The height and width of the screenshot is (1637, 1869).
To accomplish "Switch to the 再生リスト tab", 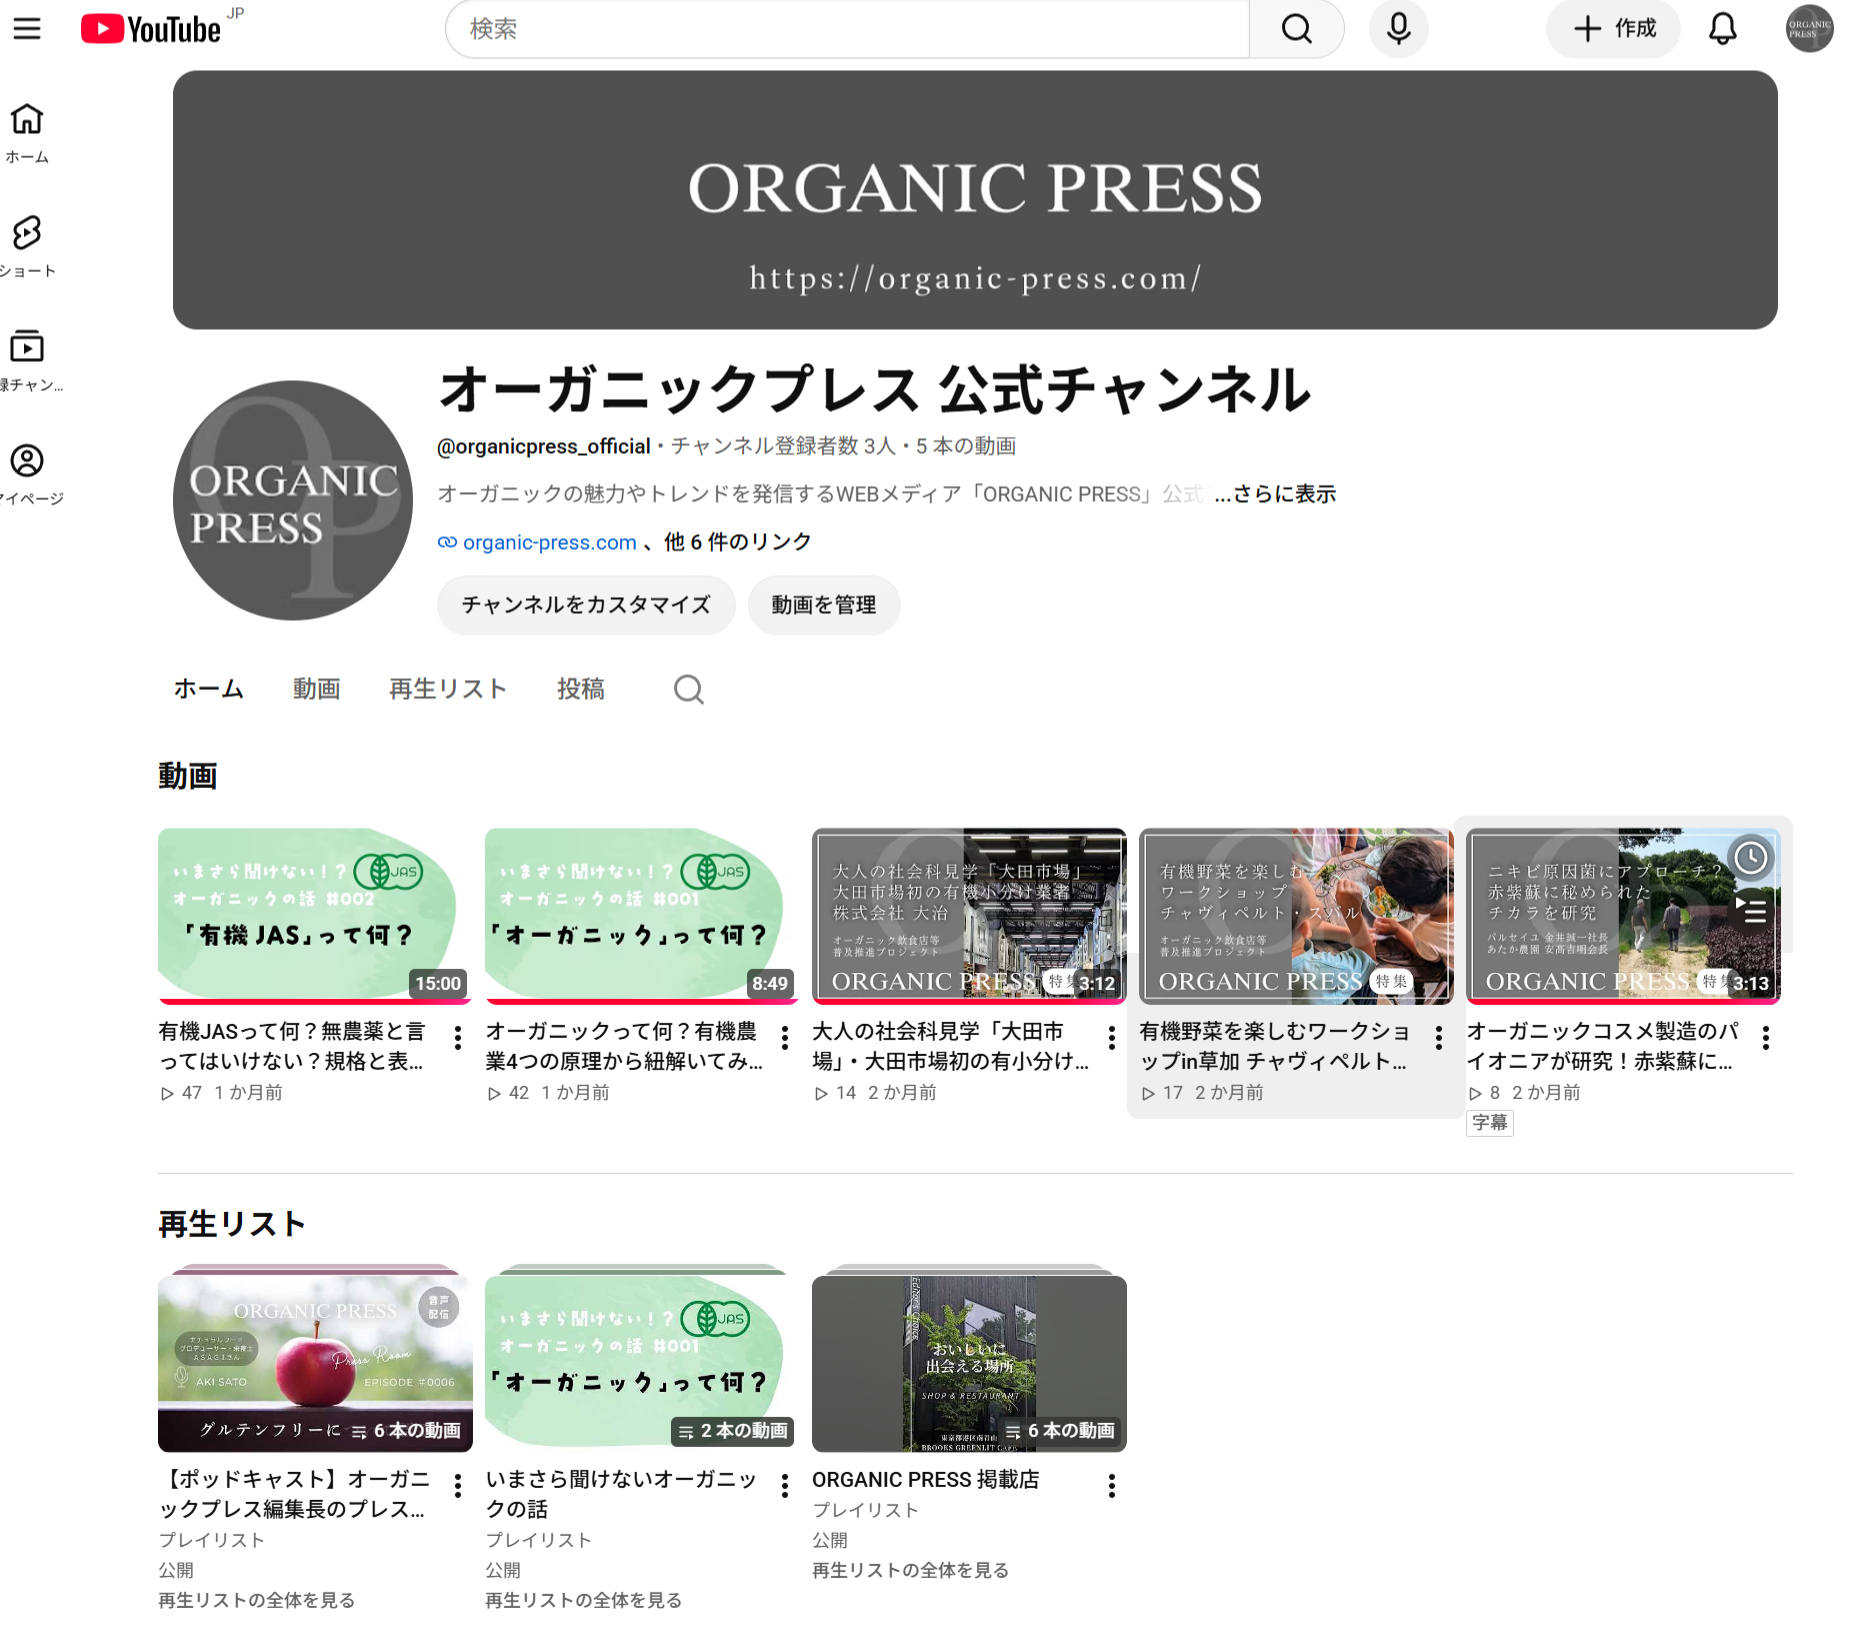I will 448,689.
